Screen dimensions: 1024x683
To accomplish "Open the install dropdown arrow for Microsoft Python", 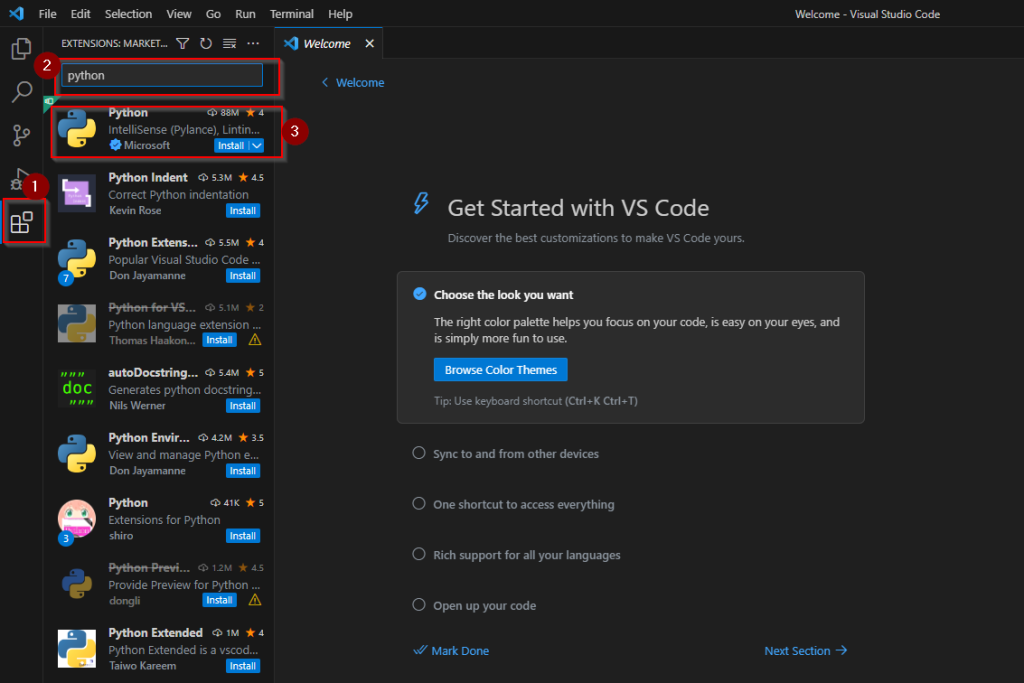I will [x=257, y=146].
